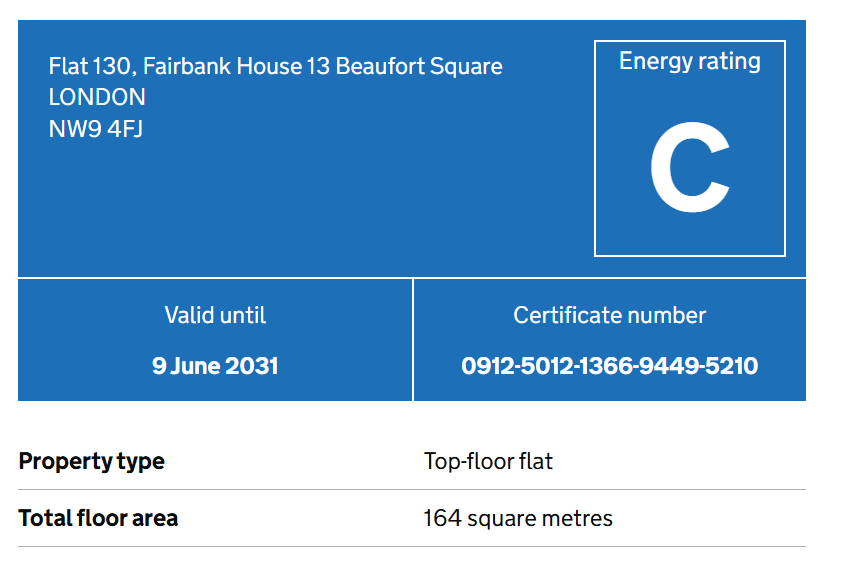Click the certificate number group 9449
This screenshot has height=564, width=846.
[x=670, y=366]
